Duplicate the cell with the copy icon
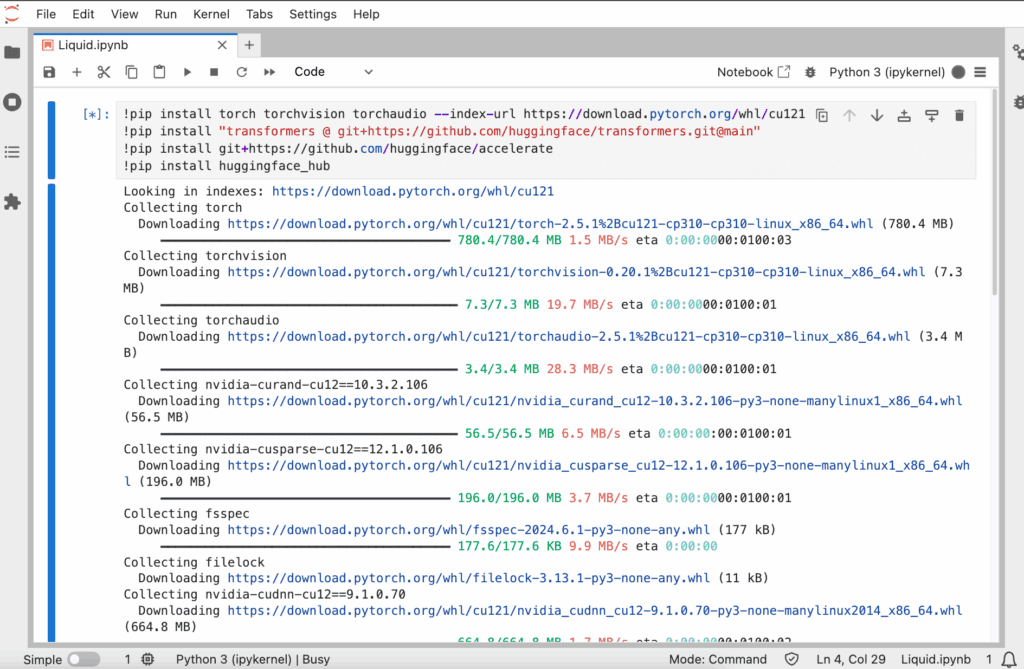1024x669 pixels. (x=822, y=116)
